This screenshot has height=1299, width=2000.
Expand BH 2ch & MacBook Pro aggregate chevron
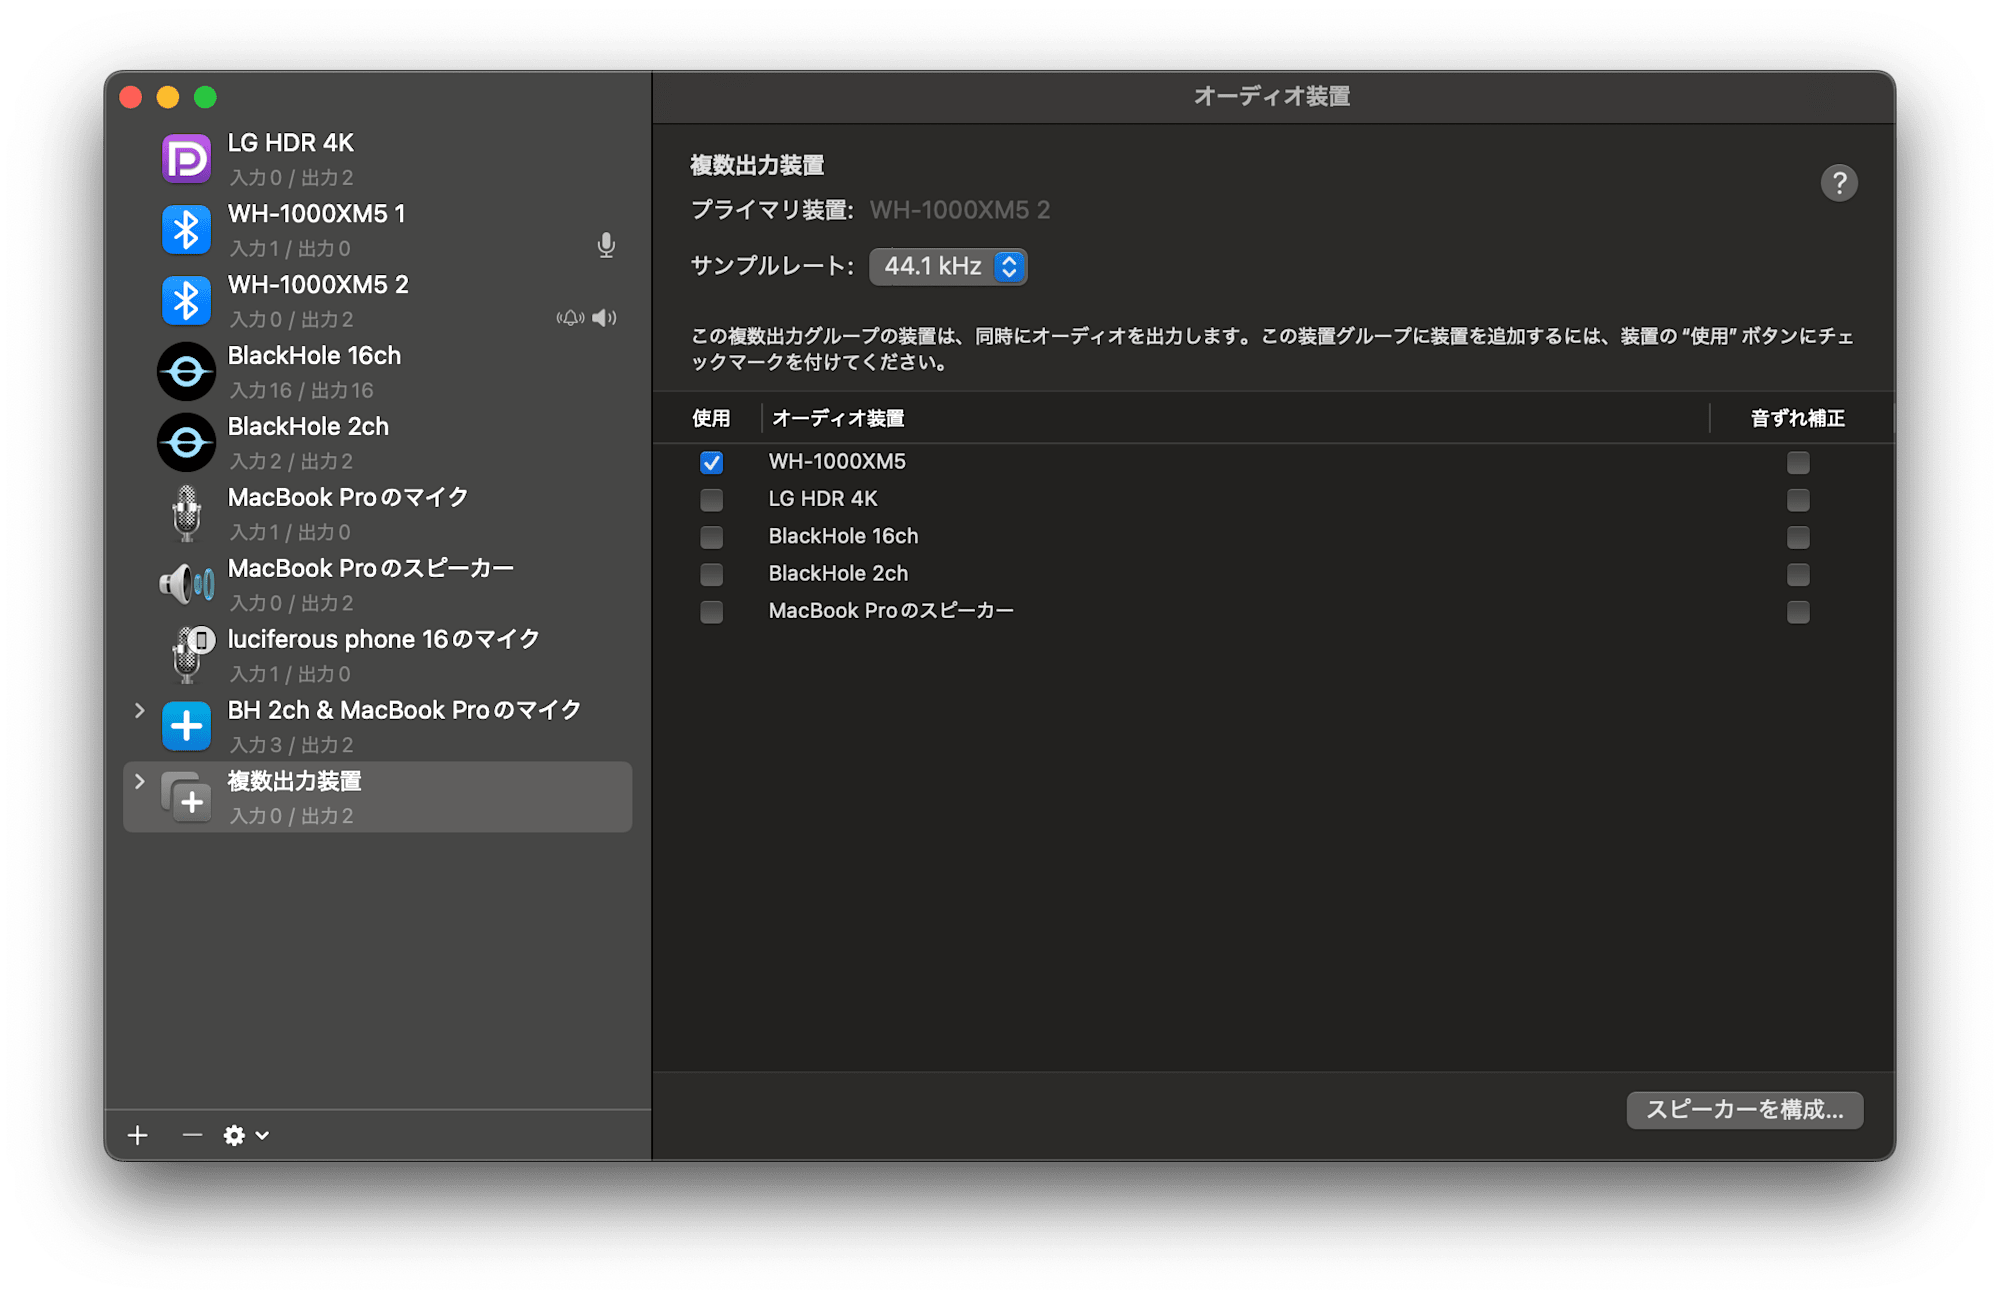(140, 710)
